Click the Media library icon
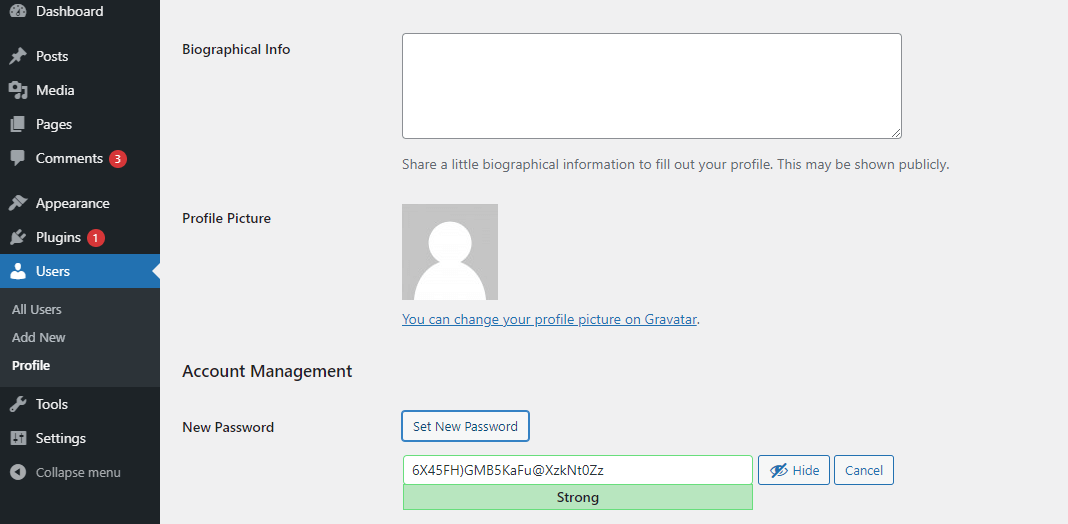The image size is (1068, 524). (18, 90)
